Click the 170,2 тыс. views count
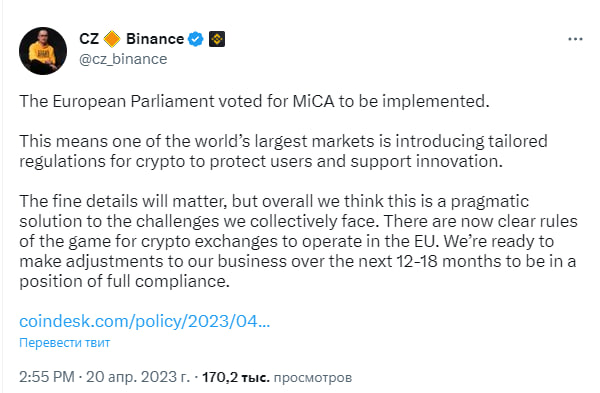Screen dimensions: 600x393 [x=236, y=377]
